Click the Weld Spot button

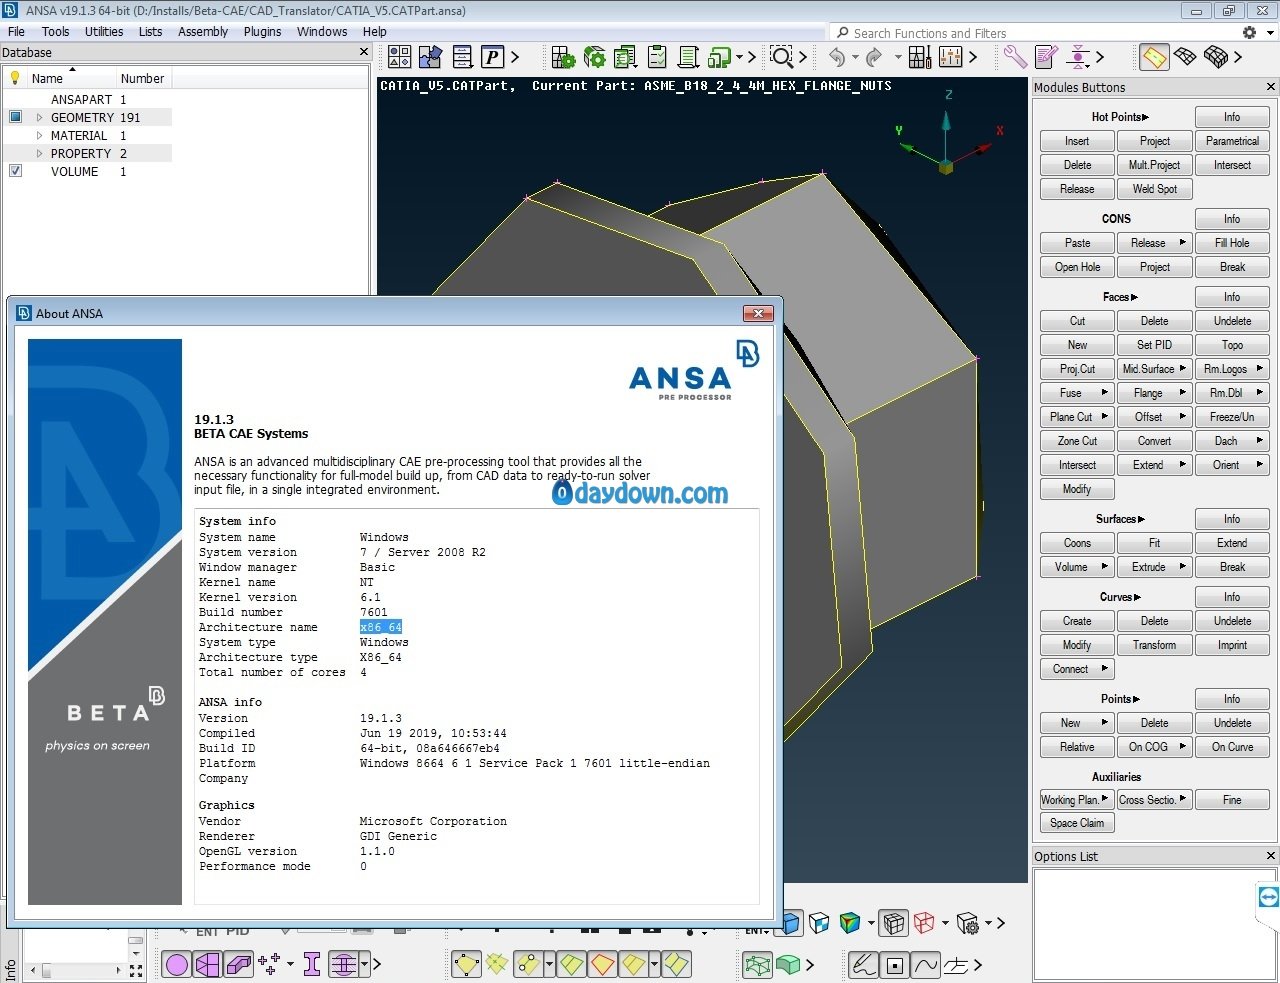pyautogui.click(x=1155, y=189)
